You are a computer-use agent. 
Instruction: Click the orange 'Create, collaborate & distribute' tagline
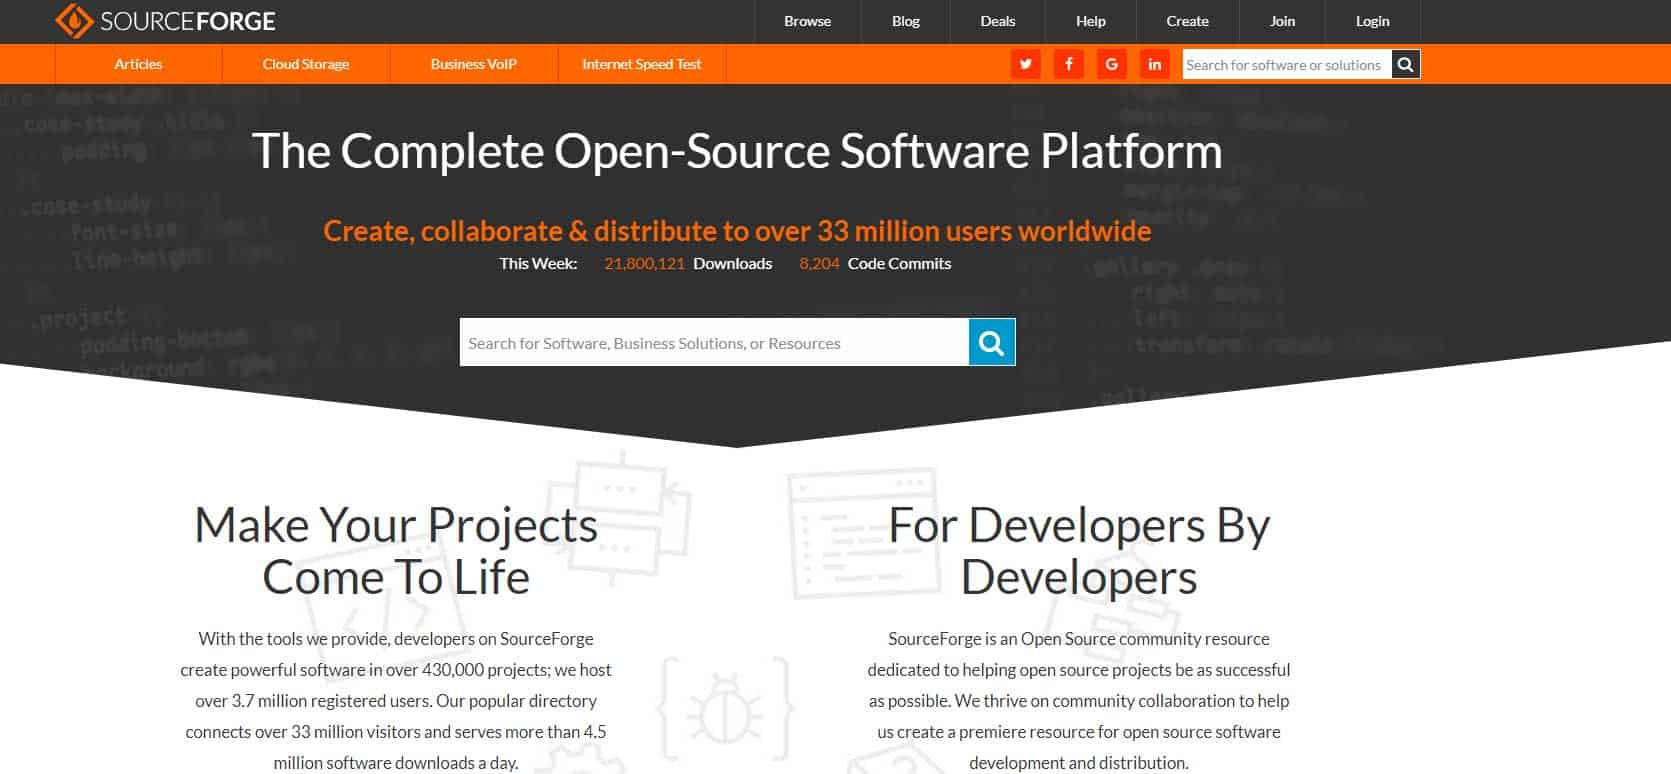(737, 231)
